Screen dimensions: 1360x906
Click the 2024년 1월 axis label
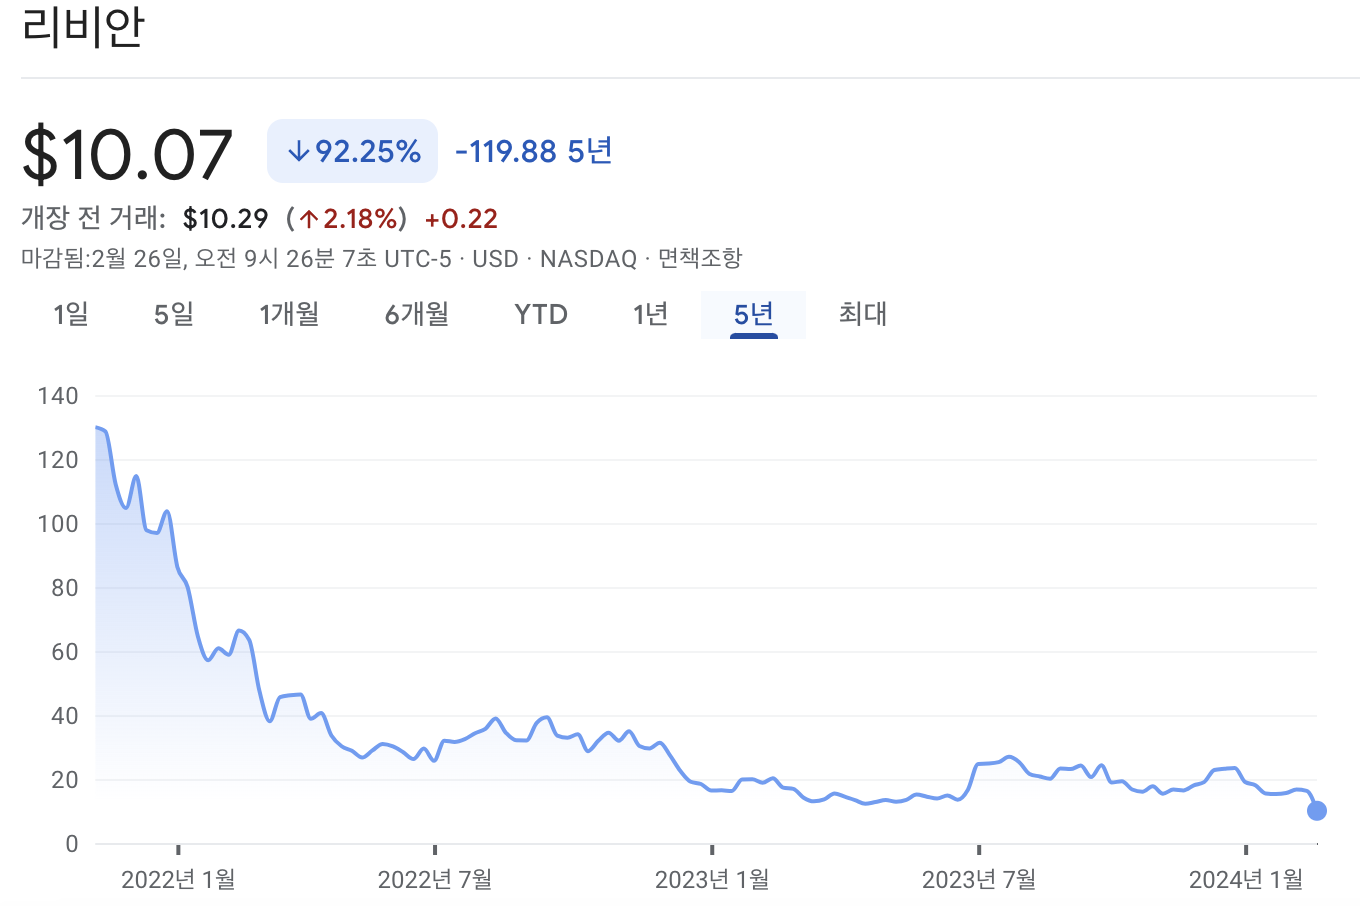[1246, 879]
